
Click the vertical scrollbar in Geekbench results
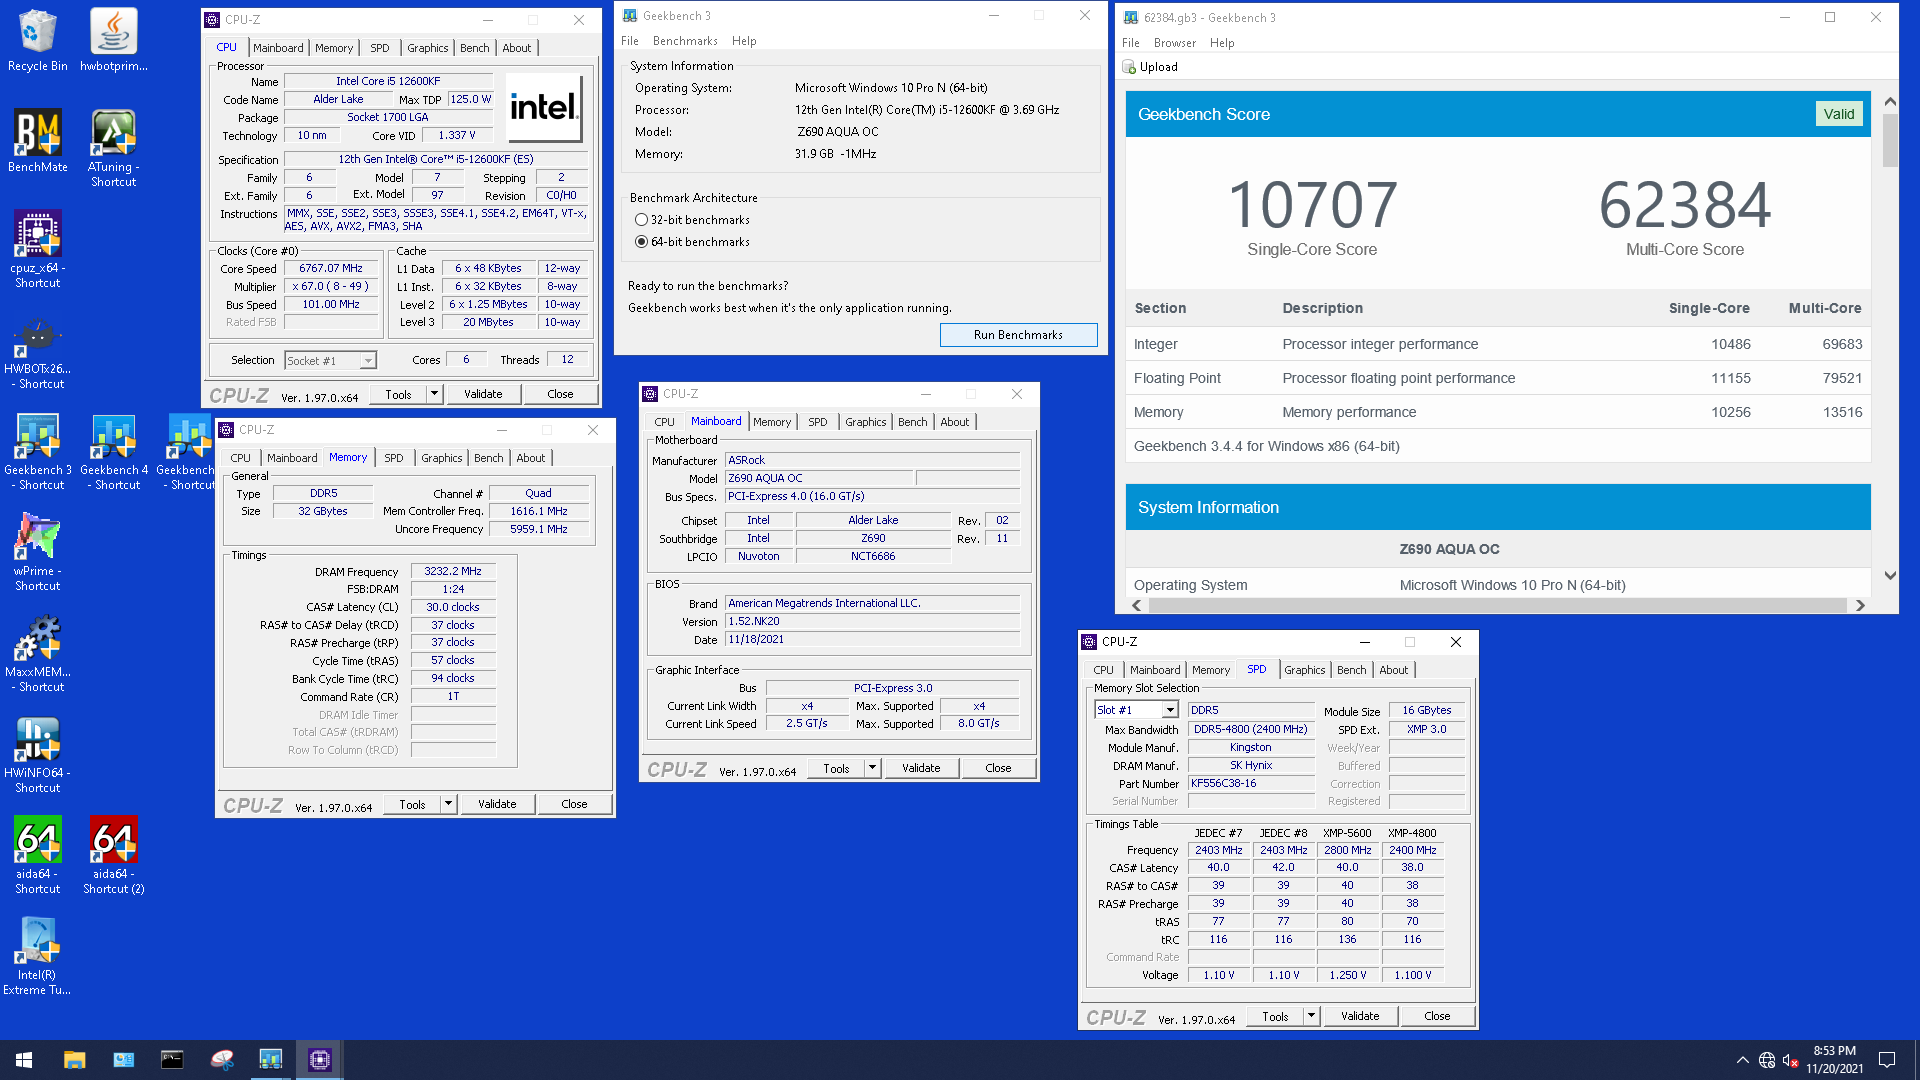(x=1890, y=140)
